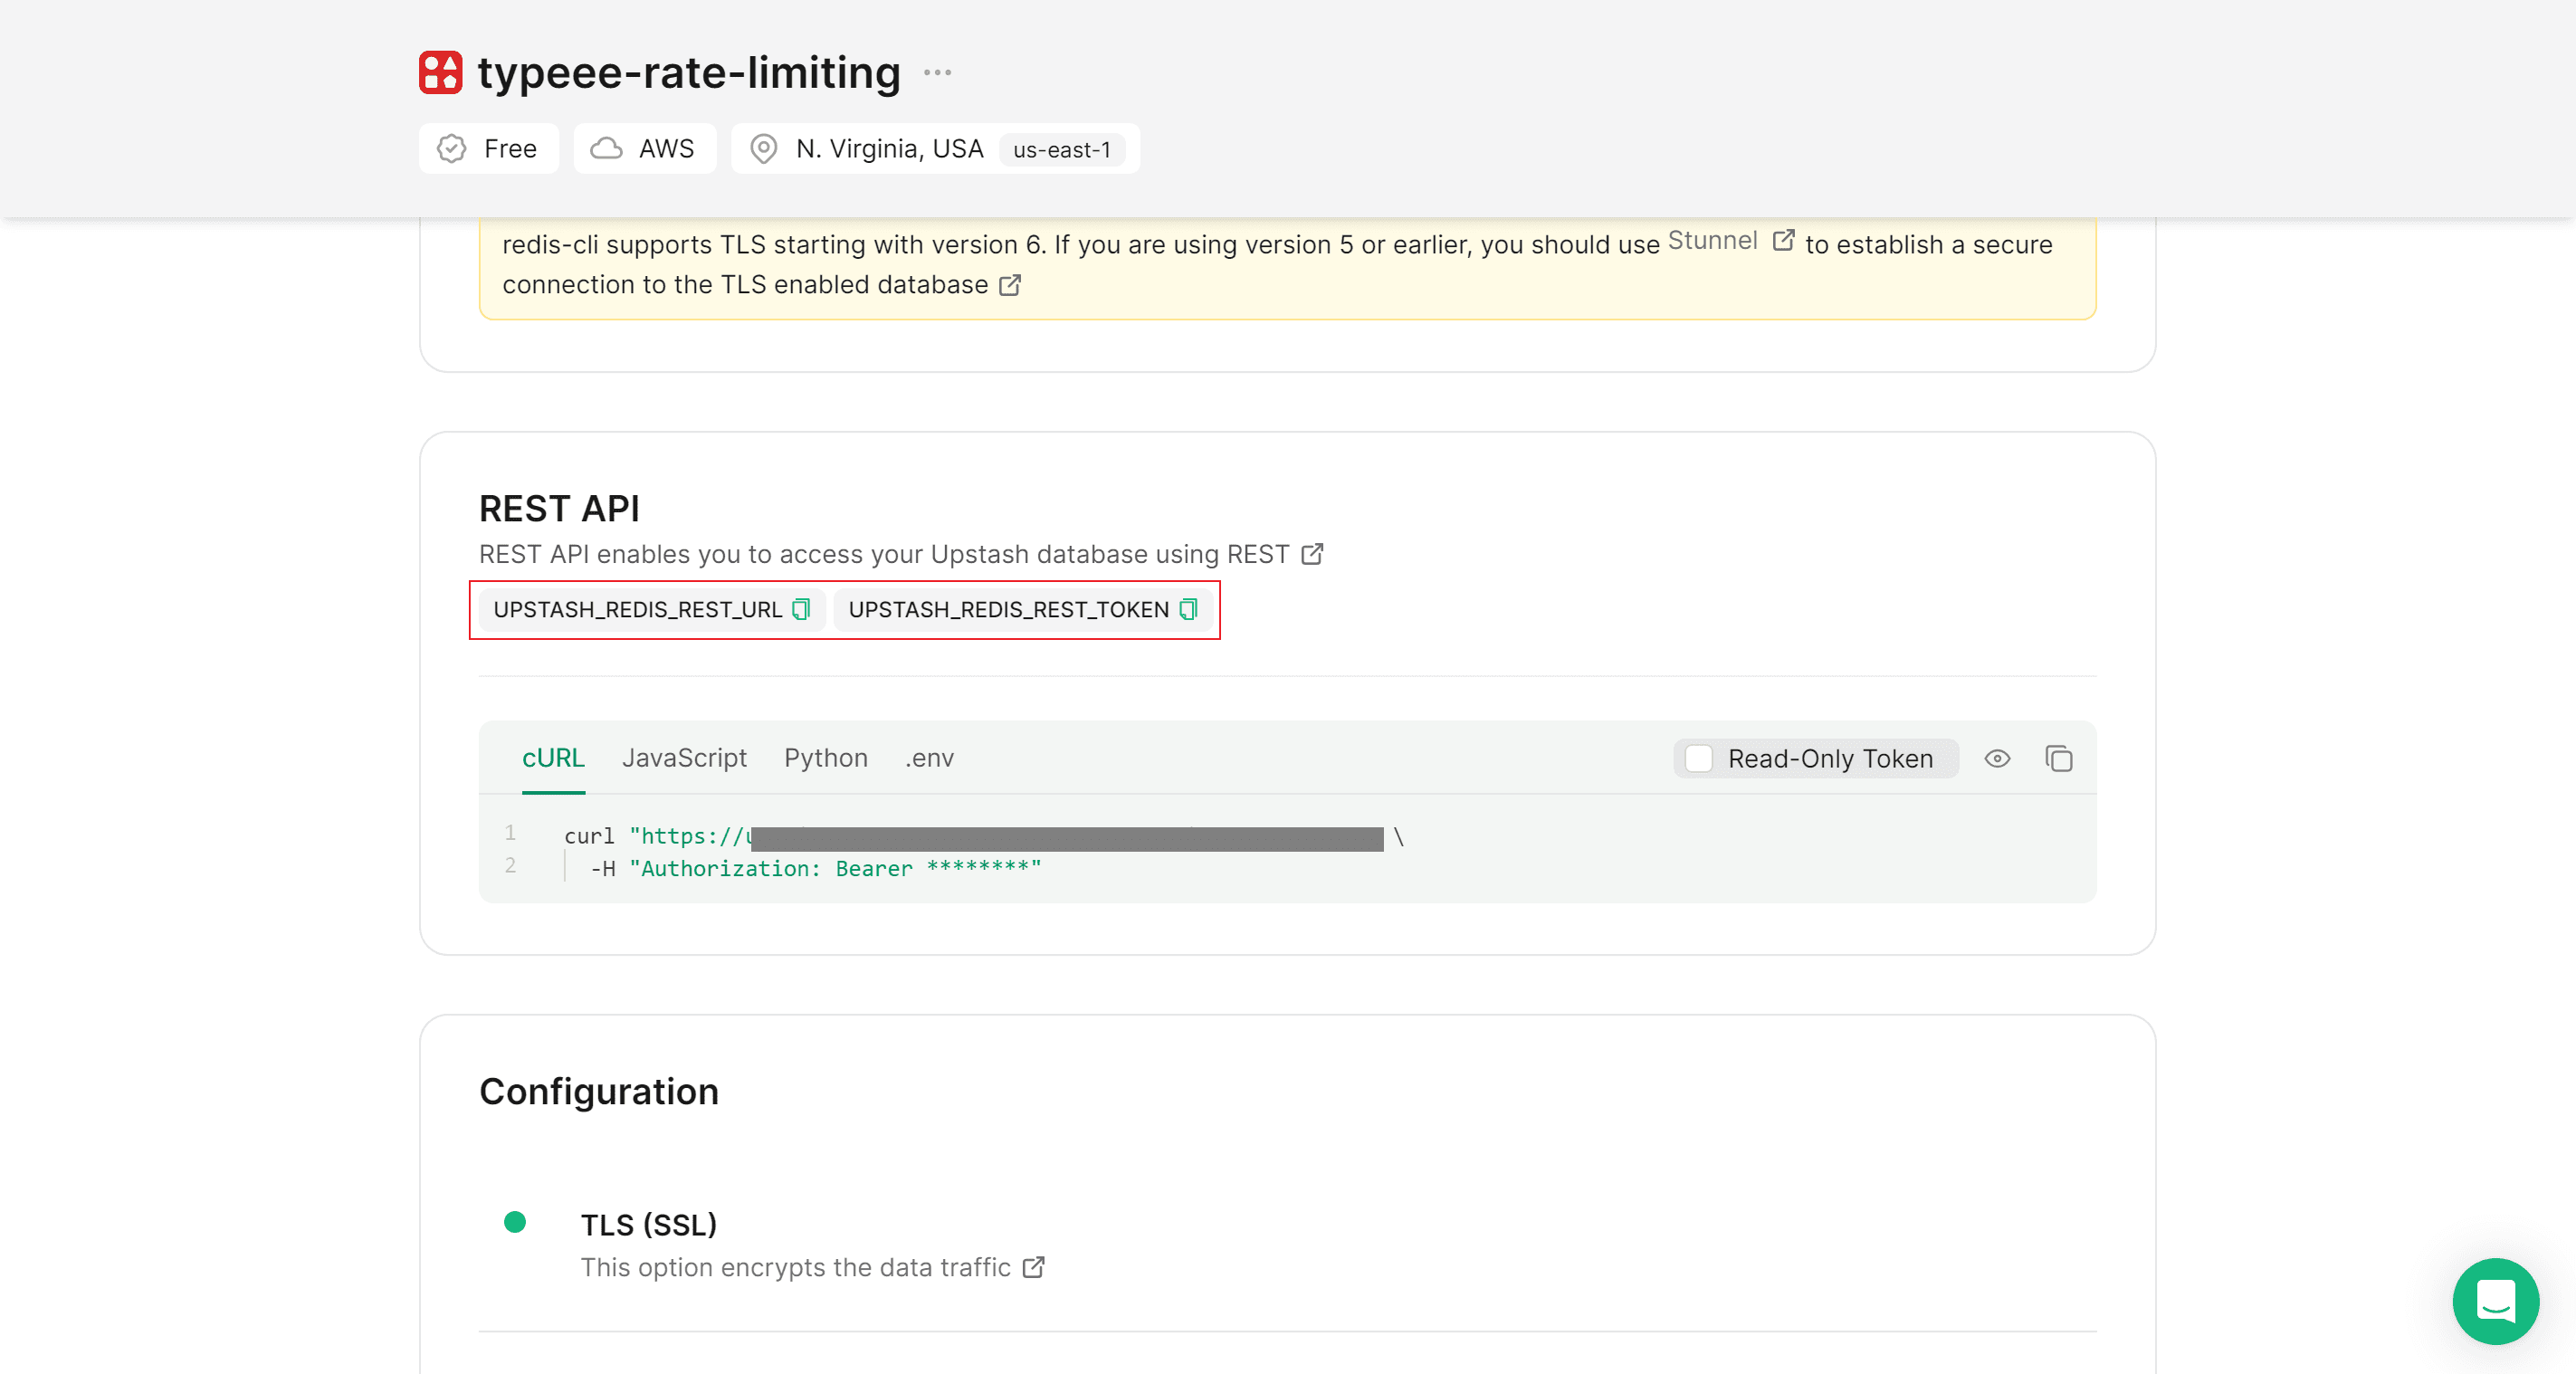Switch to the Python tab
The image size is (2576, 1374).
[x=825, y=758]
